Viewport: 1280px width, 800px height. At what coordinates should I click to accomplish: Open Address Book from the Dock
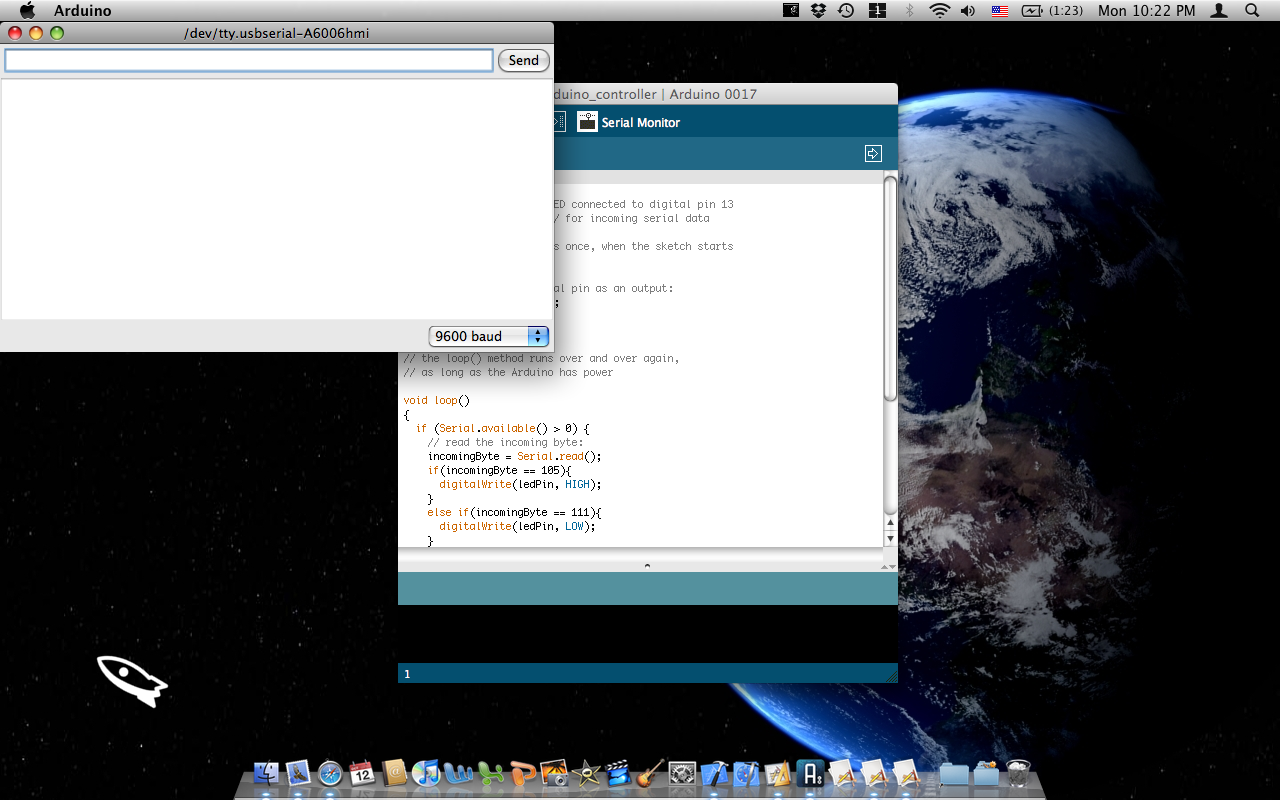tap(394, 773)
